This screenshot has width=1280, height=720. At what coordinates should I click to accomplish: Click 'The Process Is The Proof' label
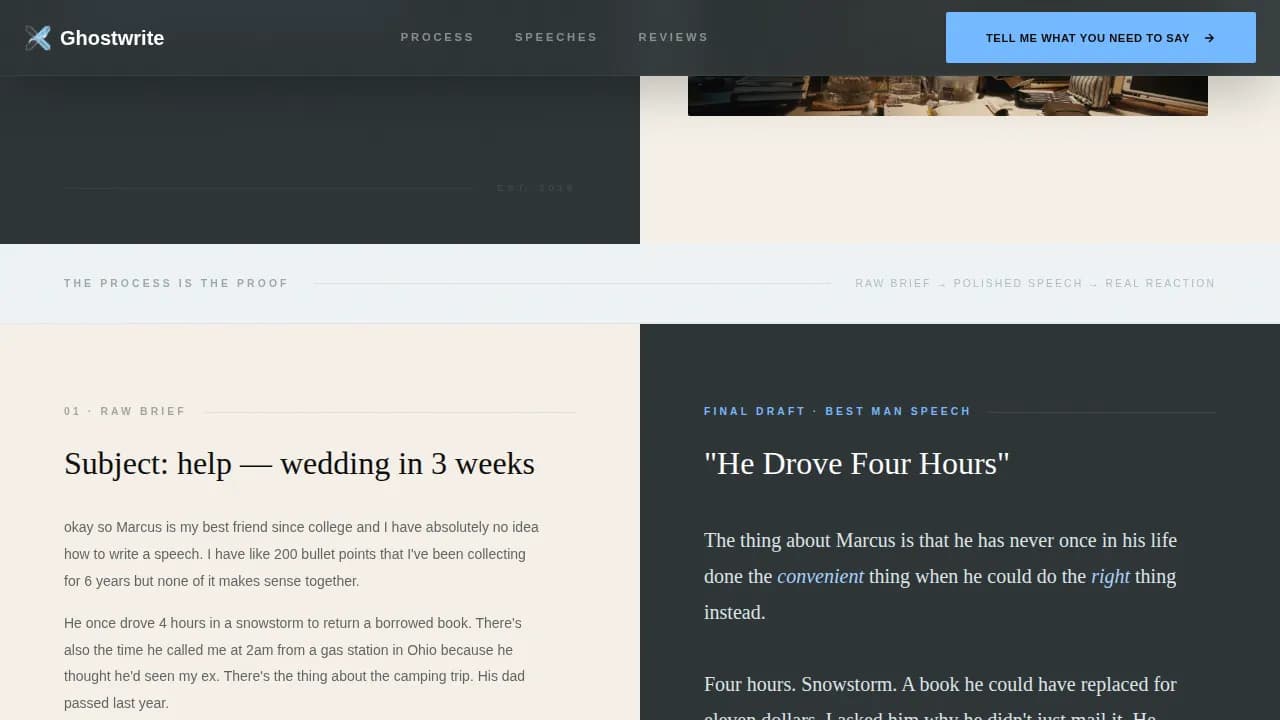(x=176, y=283)
